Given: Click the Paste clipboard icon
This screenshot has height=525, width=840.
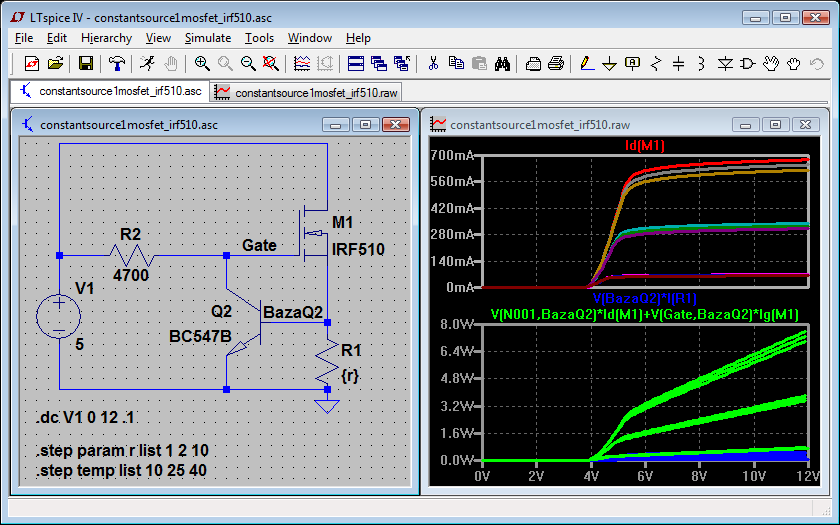Looking at the screenshot, I should click(x=479, y=64).
